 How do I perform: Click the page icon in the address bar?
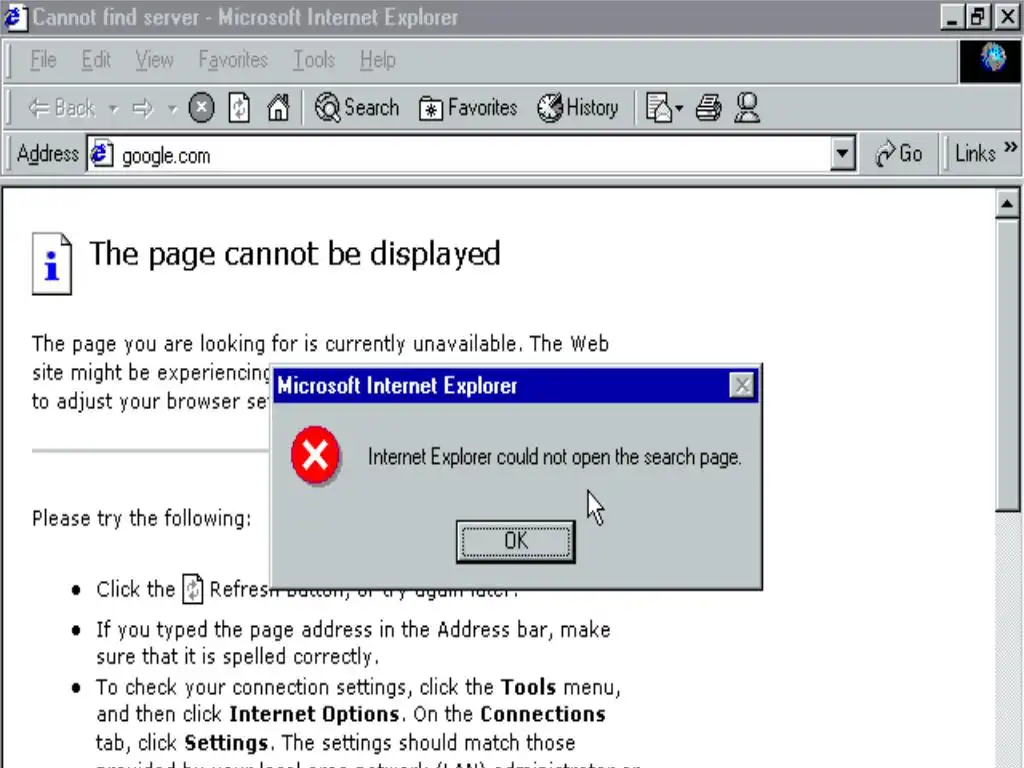[x=101, y=154]
